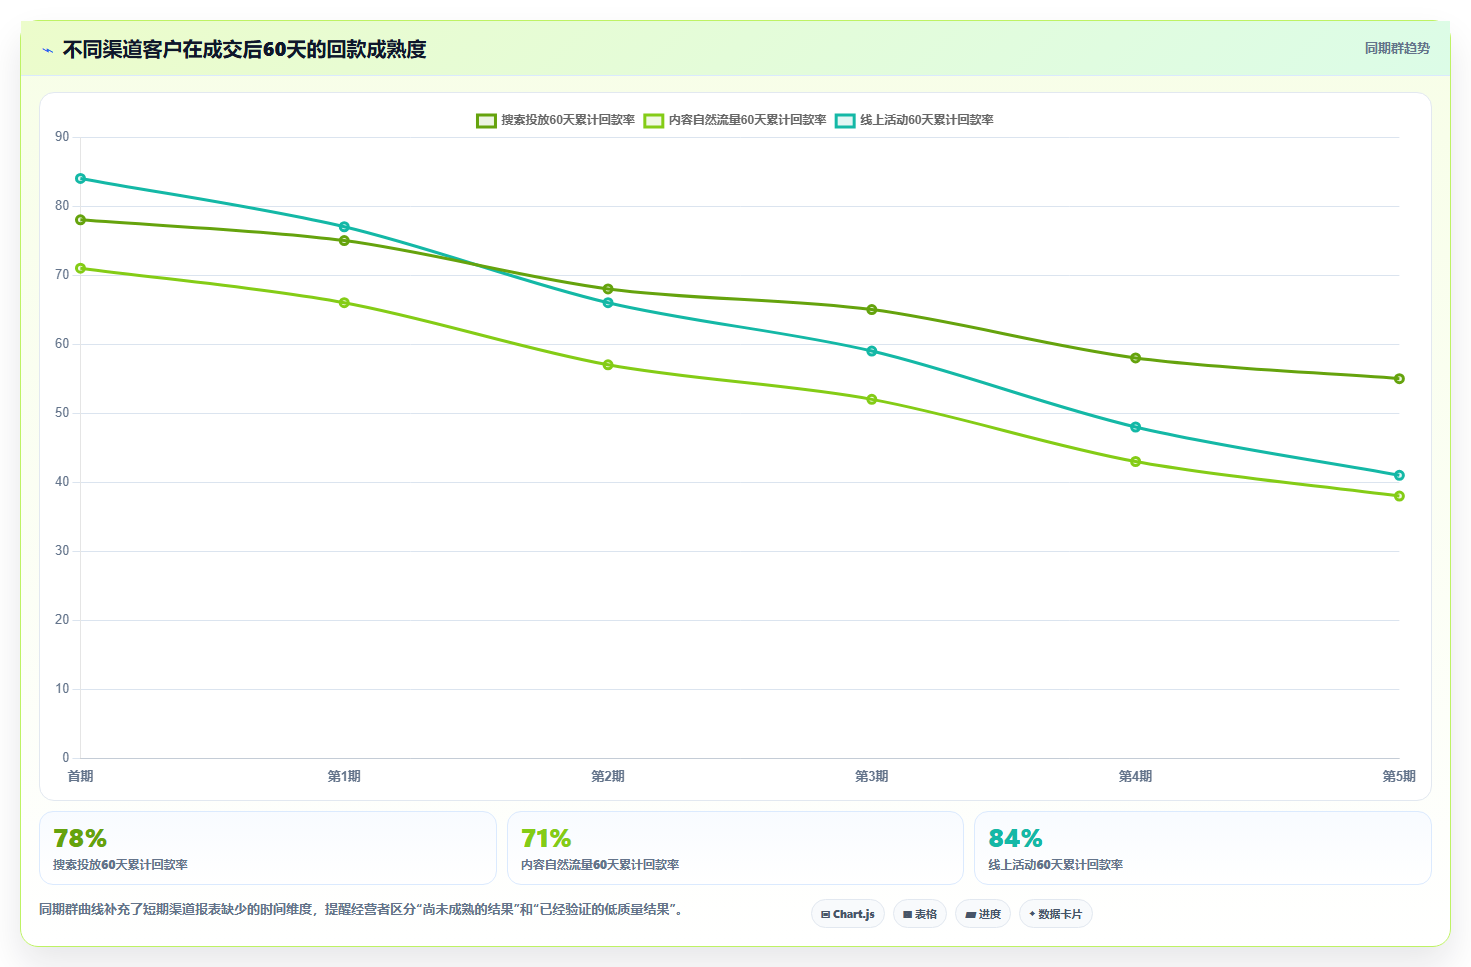This screenshot has height=967, width=1471.
Task: Click the 同期群趋势 label in the header
Action: coord(1397,48)
